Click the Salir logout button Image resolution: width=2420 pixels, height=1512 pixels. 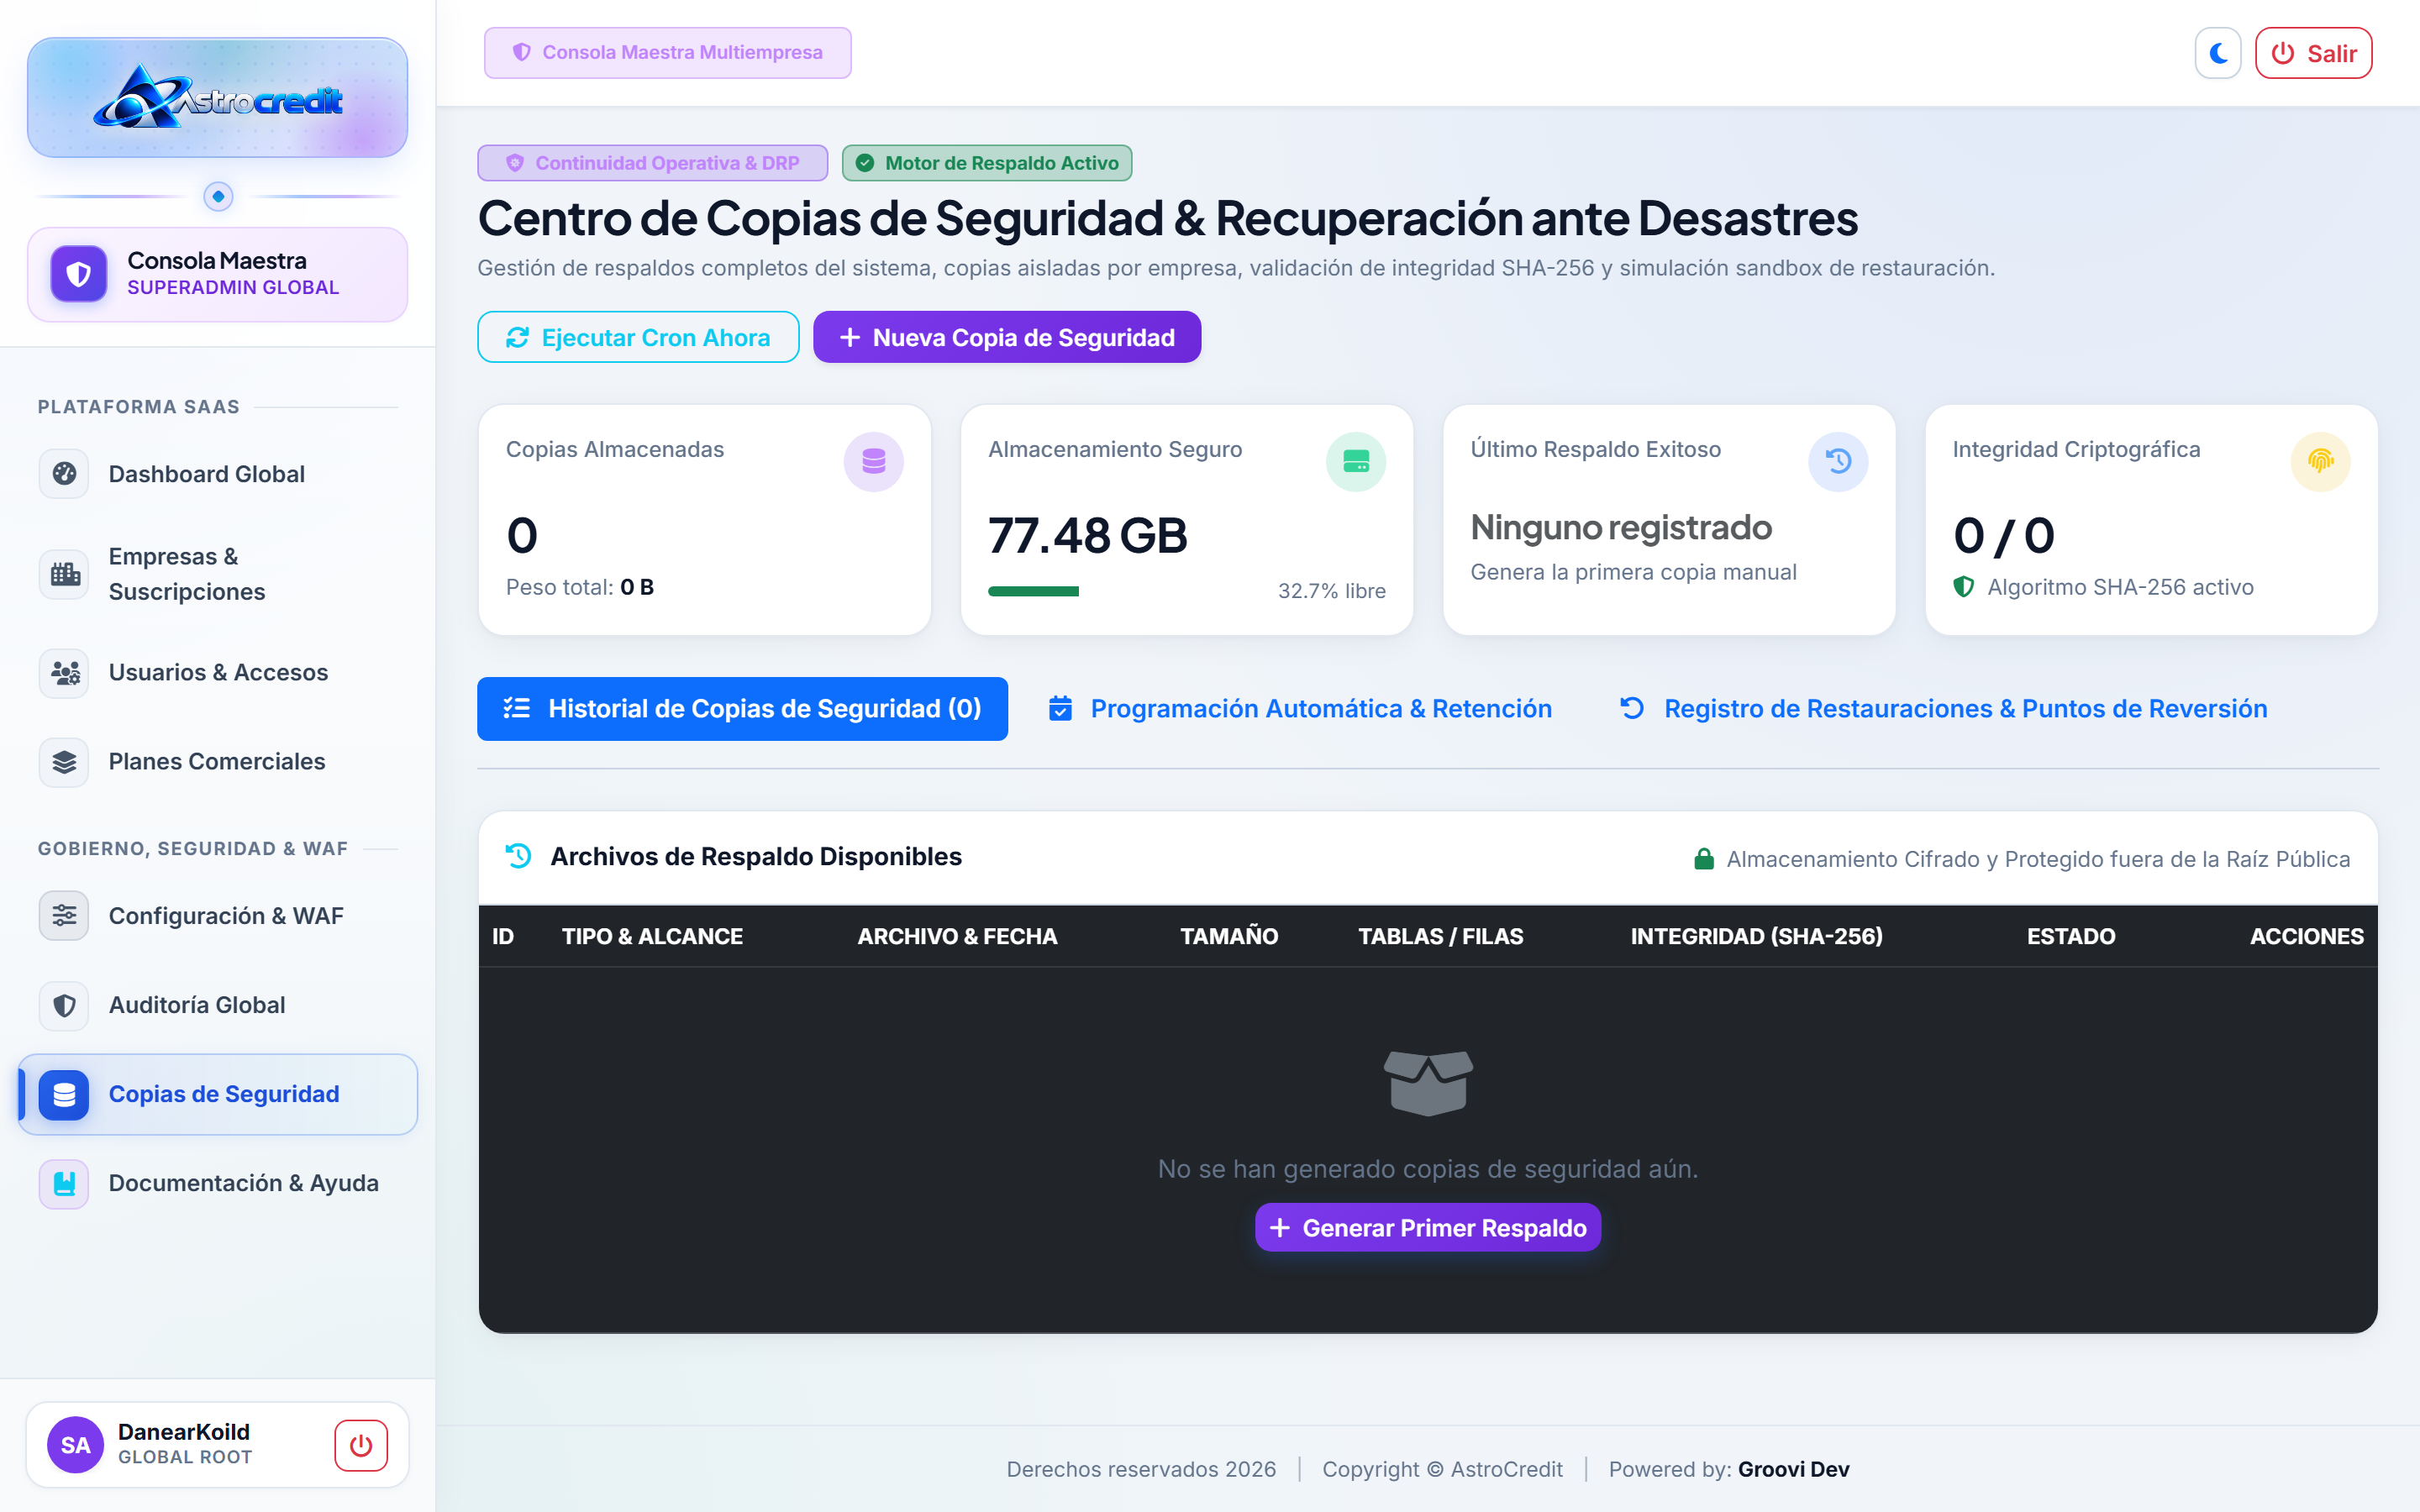pos(2313,53)
